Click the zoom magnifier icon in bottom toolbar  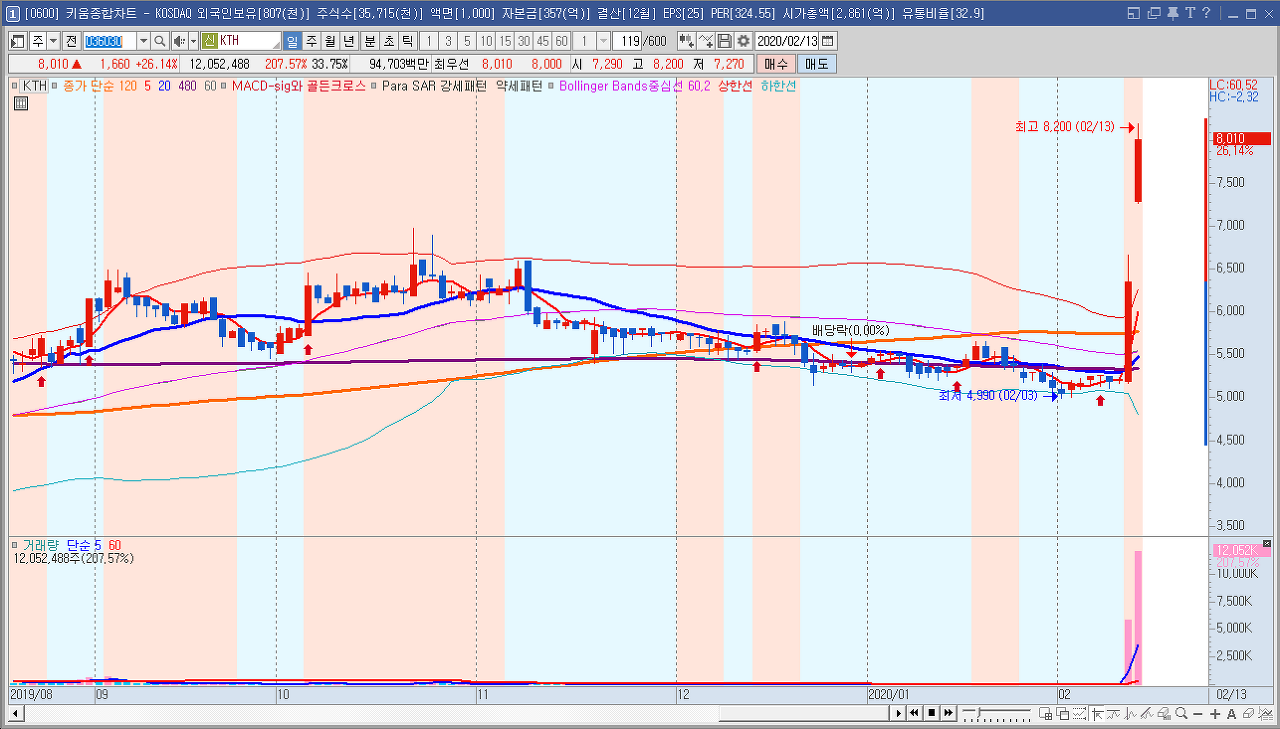(1182, 713)
